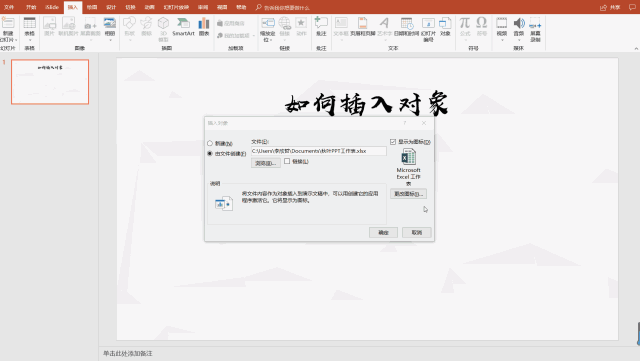Click the New Slide icon

tap(8, 23)
